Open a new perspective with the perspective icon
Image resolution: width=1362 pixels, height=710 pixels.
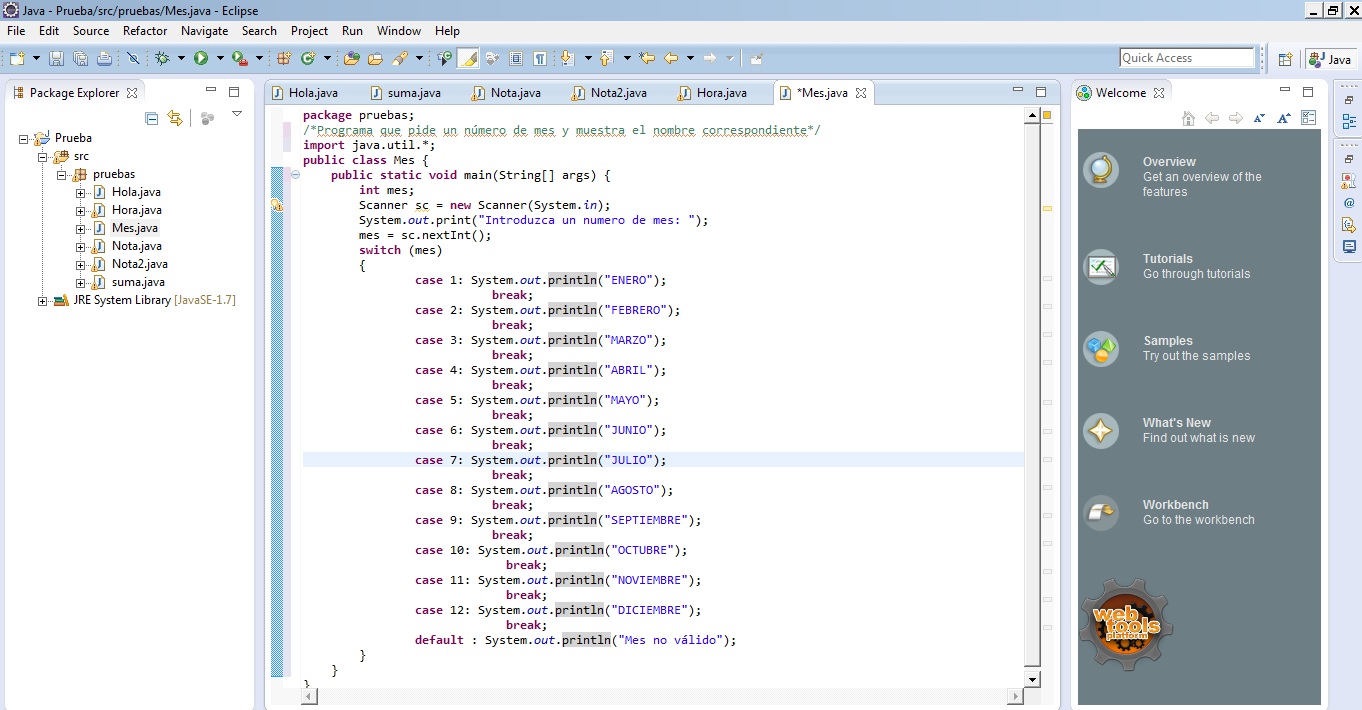(1285, 59)
